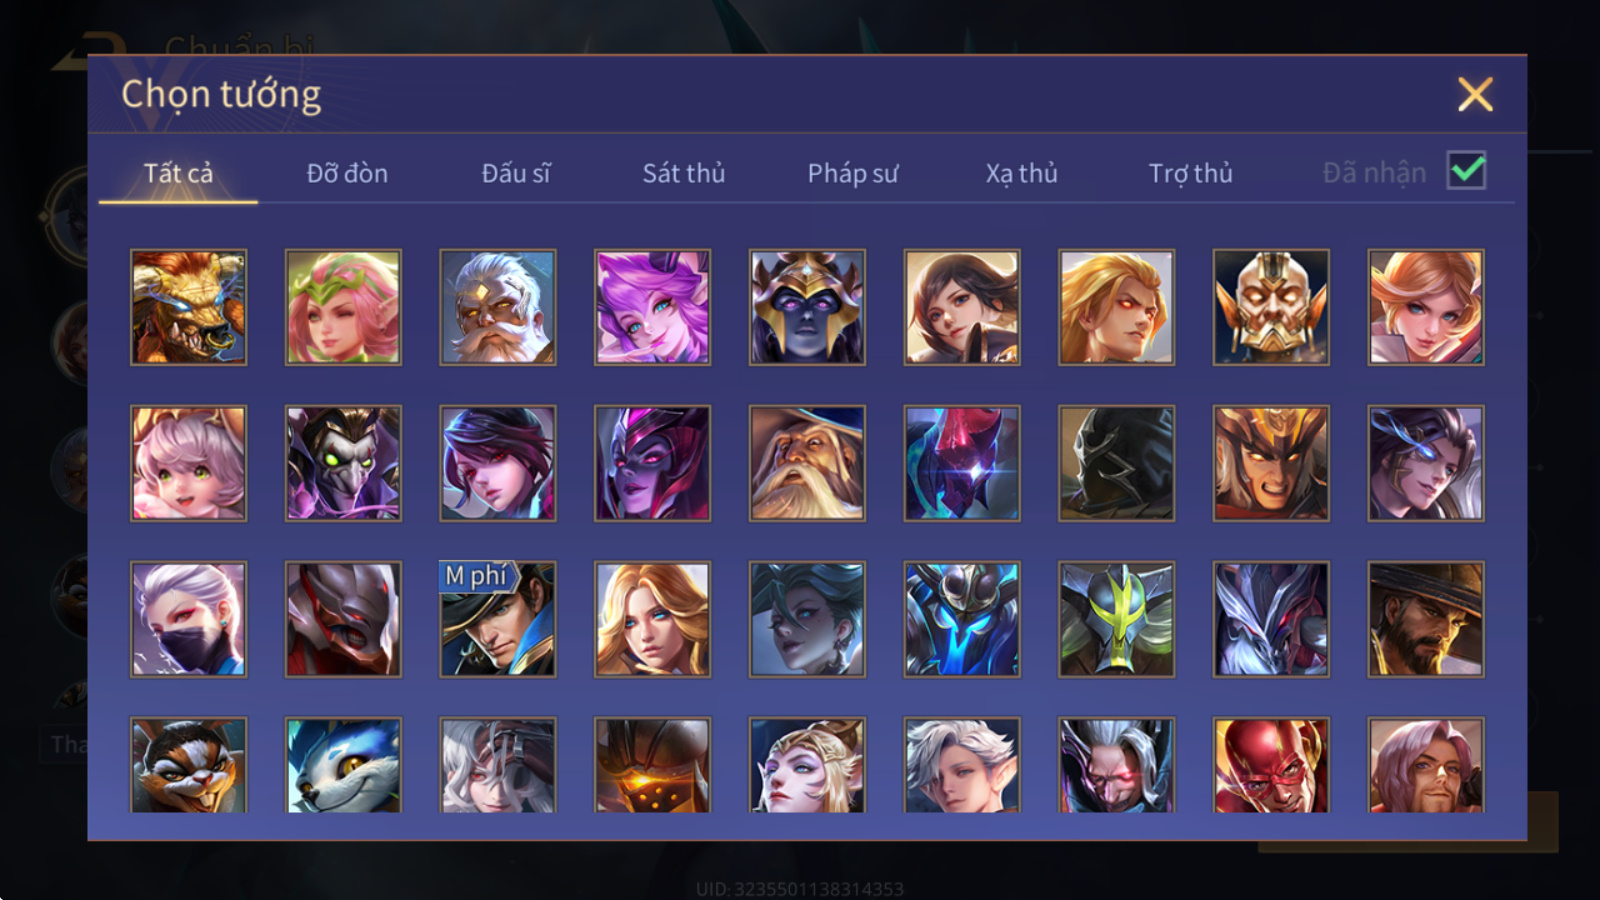This screenshot has width=1600, height=900.
Task: Pick the cowboy with brown hat and beard
Action: 1426,619
